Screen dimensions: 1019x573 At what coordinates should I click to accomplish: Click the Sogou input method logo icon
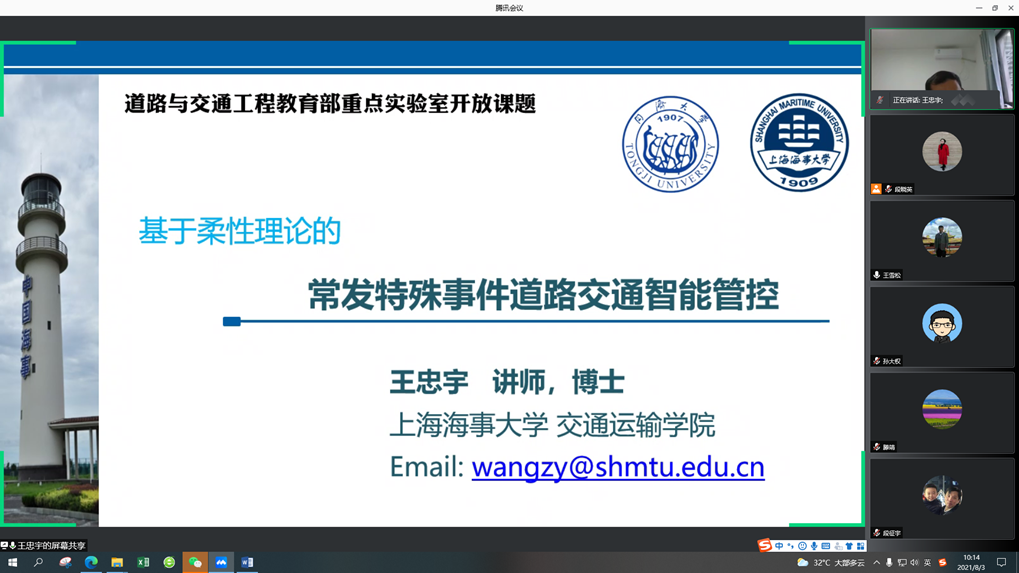point(765,545)
